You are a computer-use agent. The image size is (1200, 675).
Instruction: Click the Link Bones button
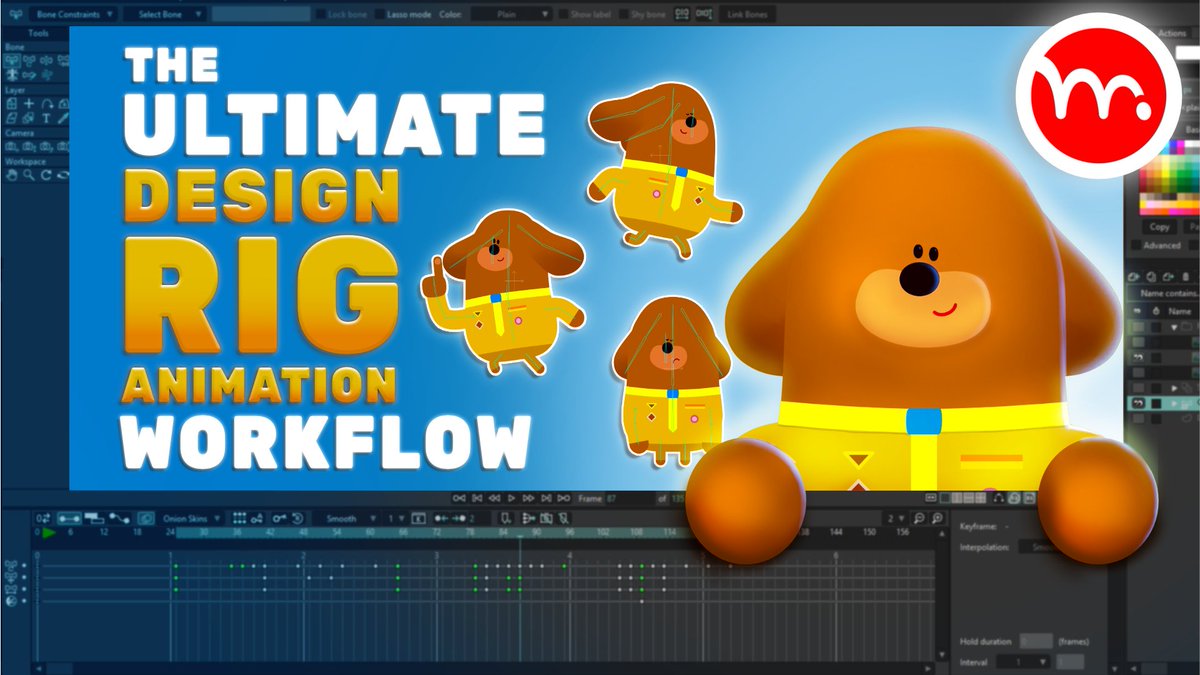click(x=748, y=15)
